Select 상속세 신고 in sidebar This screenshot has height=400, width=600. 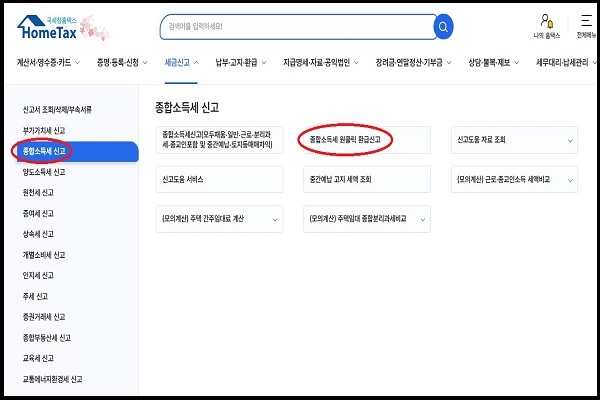[38, 234]
